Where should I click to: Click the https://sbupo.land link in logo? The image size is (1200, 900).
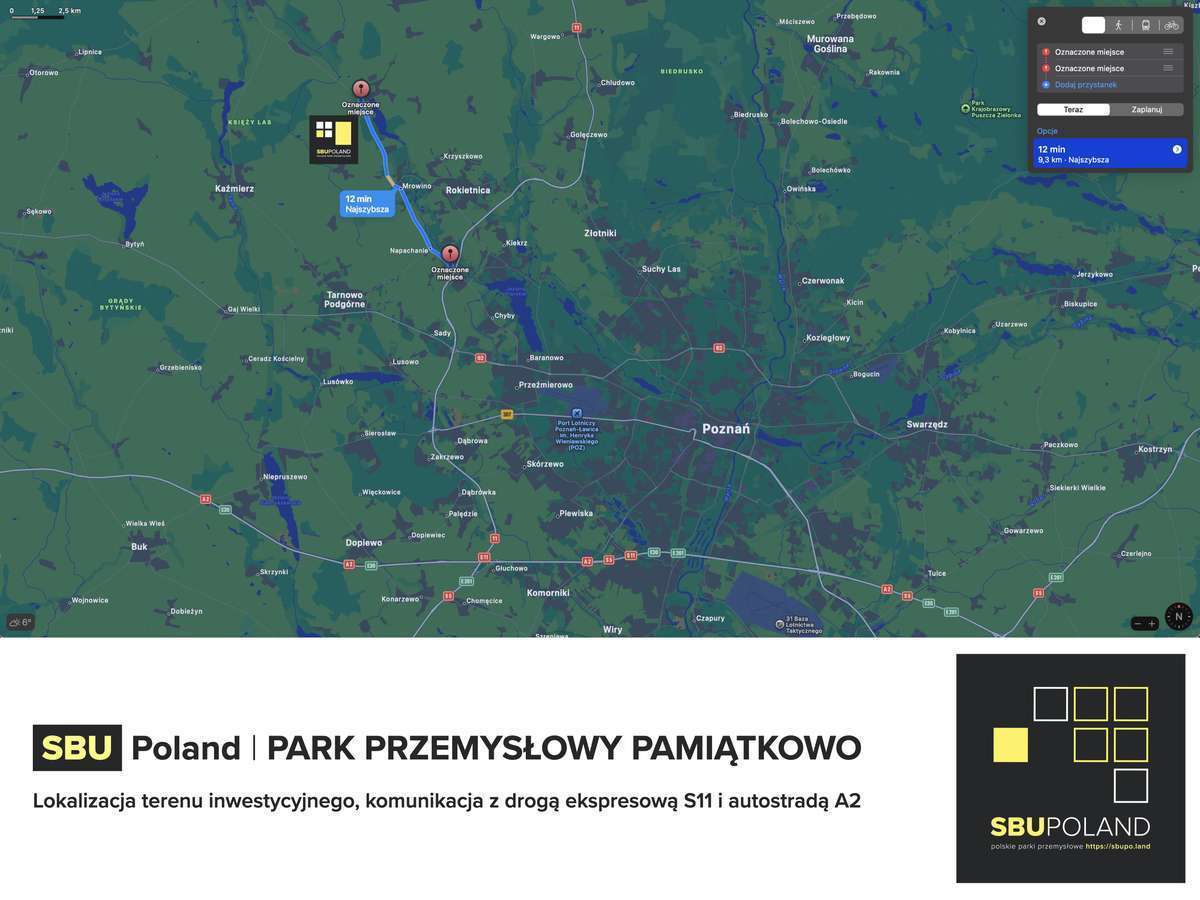click(1118, 846)
